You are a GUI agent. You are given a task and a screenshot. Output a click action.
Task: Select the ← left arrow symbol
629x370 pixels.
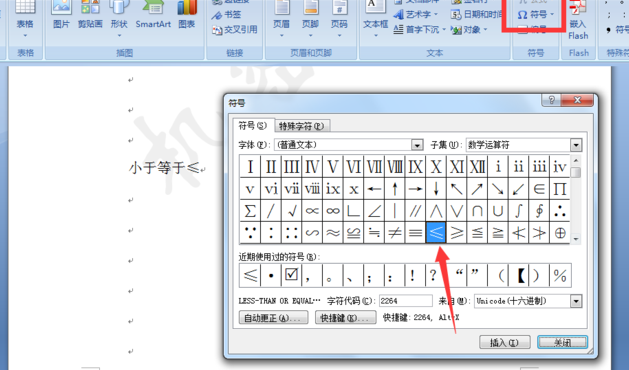click(374, 189)
